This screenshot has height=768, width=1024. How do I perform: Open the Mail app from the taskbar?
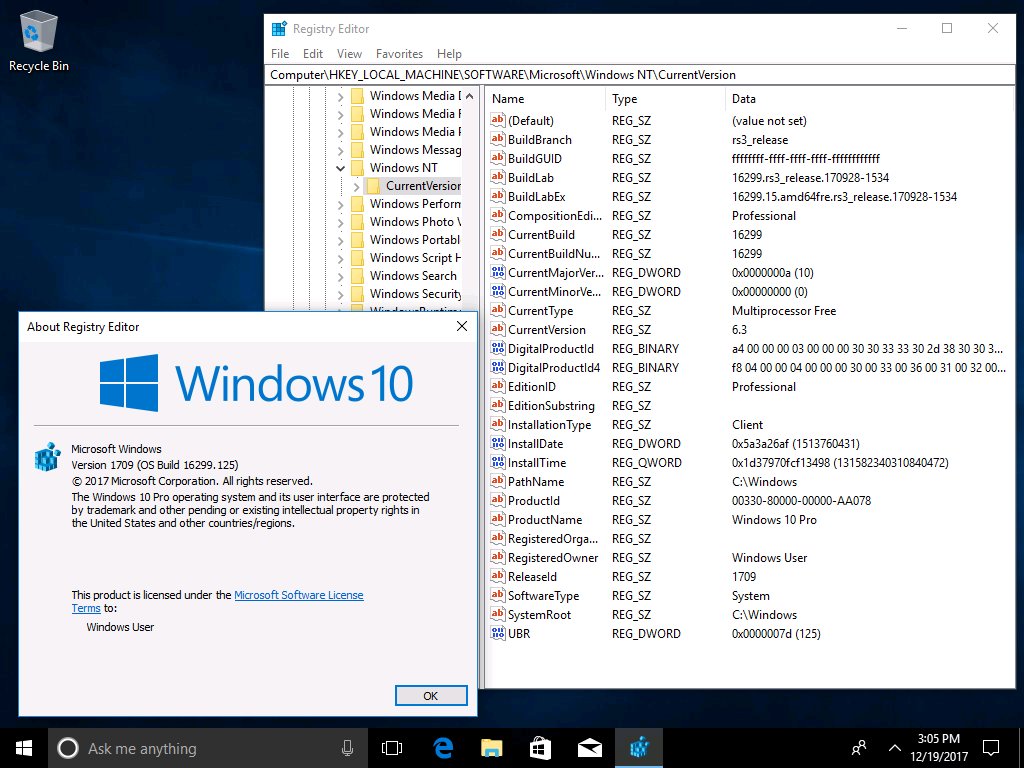click(x=590, y=748)
